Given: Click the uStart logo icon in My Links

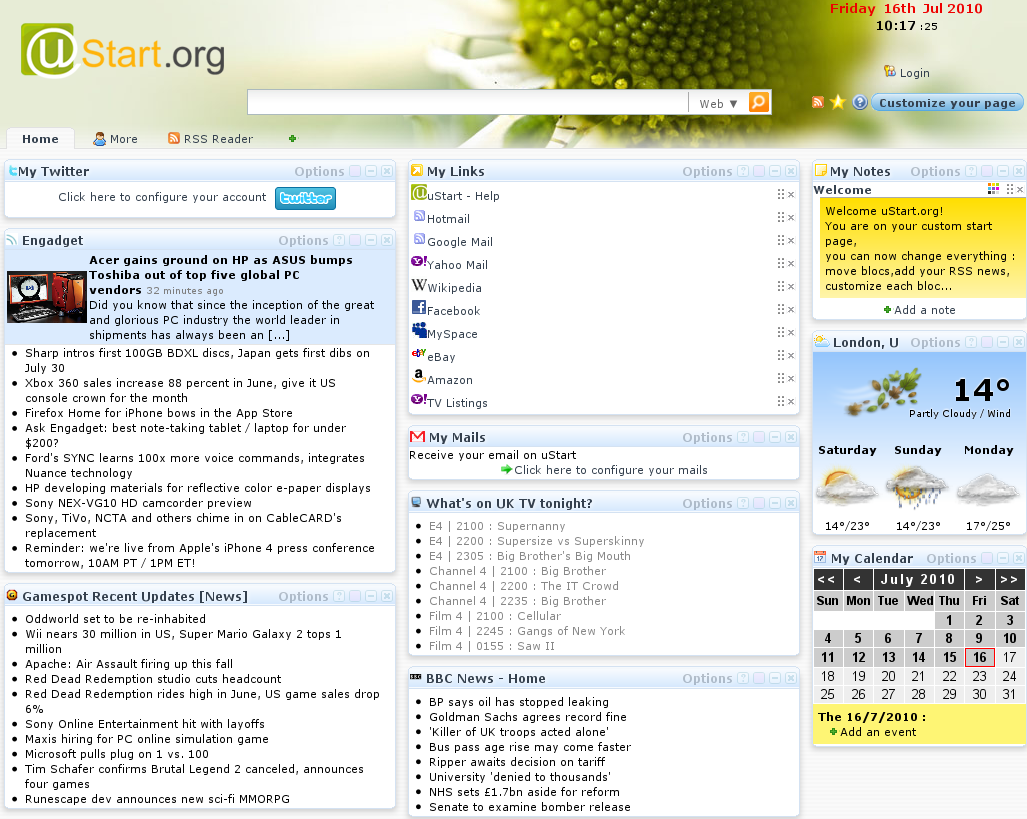Looking at the screenshot, I should click(x=419, y=193).
